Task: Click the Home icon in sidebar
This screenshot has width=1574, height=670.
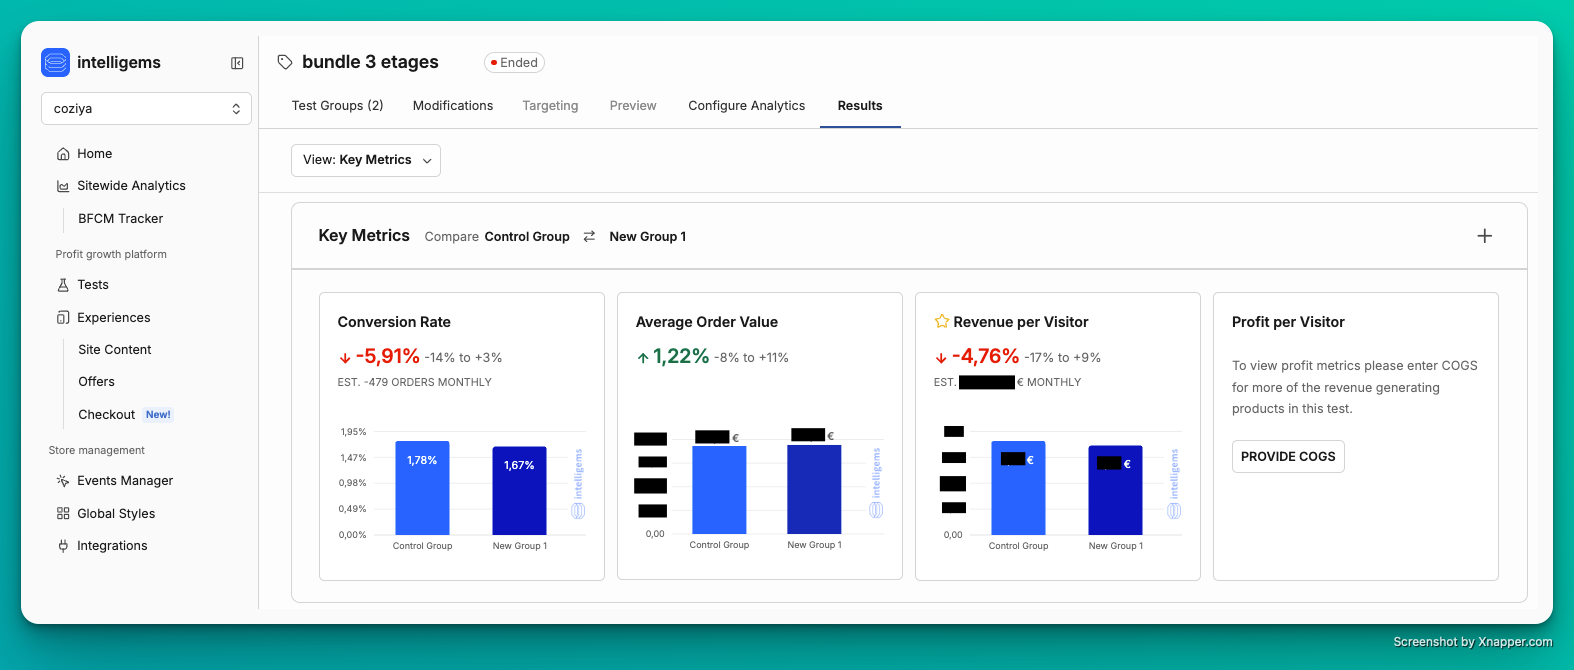Action: pos(63,154)
